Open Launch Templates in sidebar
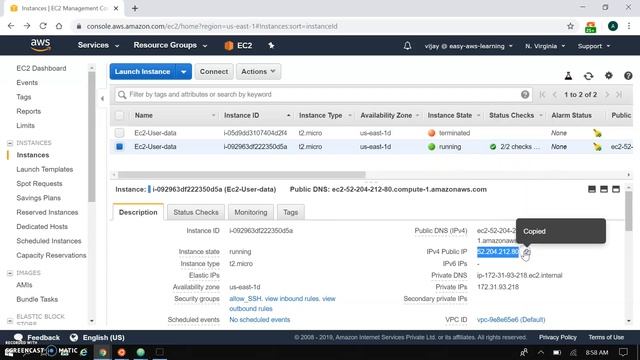This screenshot has height=360, width=640. [x=44, y=169]
